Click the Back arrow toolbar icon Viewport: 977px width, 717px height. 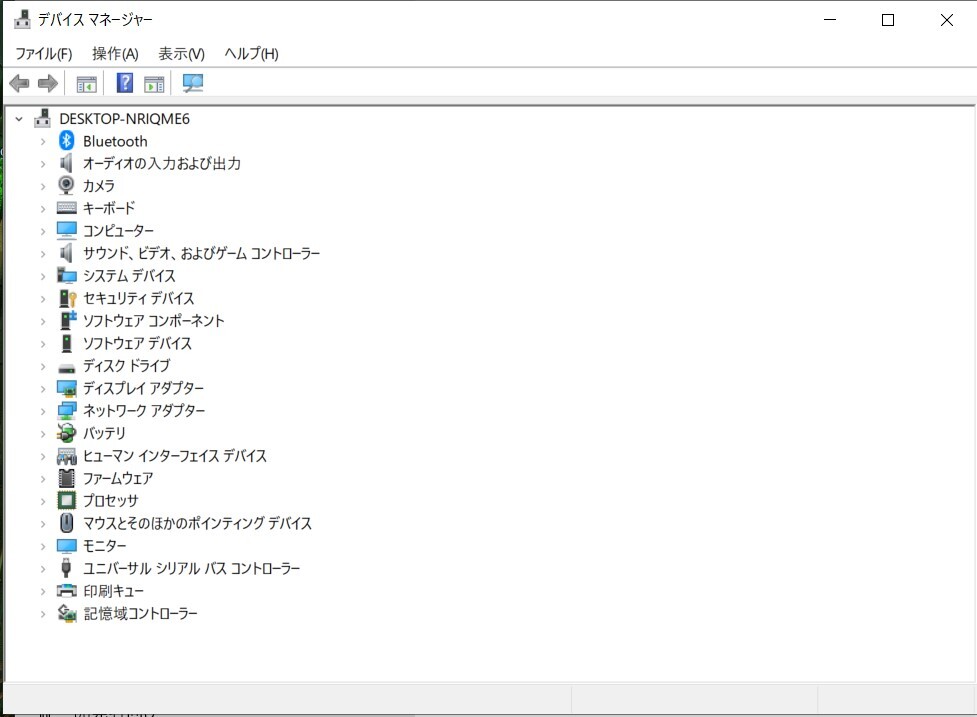click(19, 83)
